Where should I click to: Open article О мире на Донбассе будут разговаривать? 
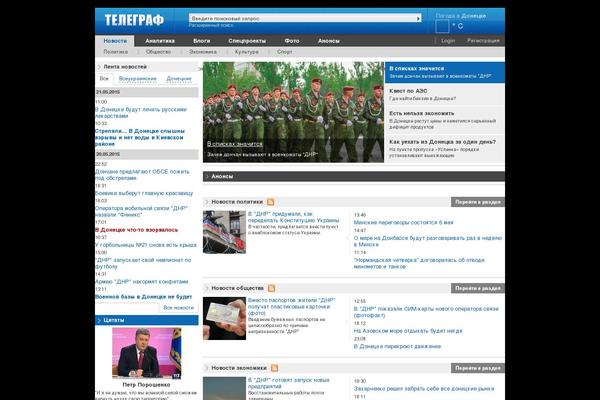(x=428, y=241)
